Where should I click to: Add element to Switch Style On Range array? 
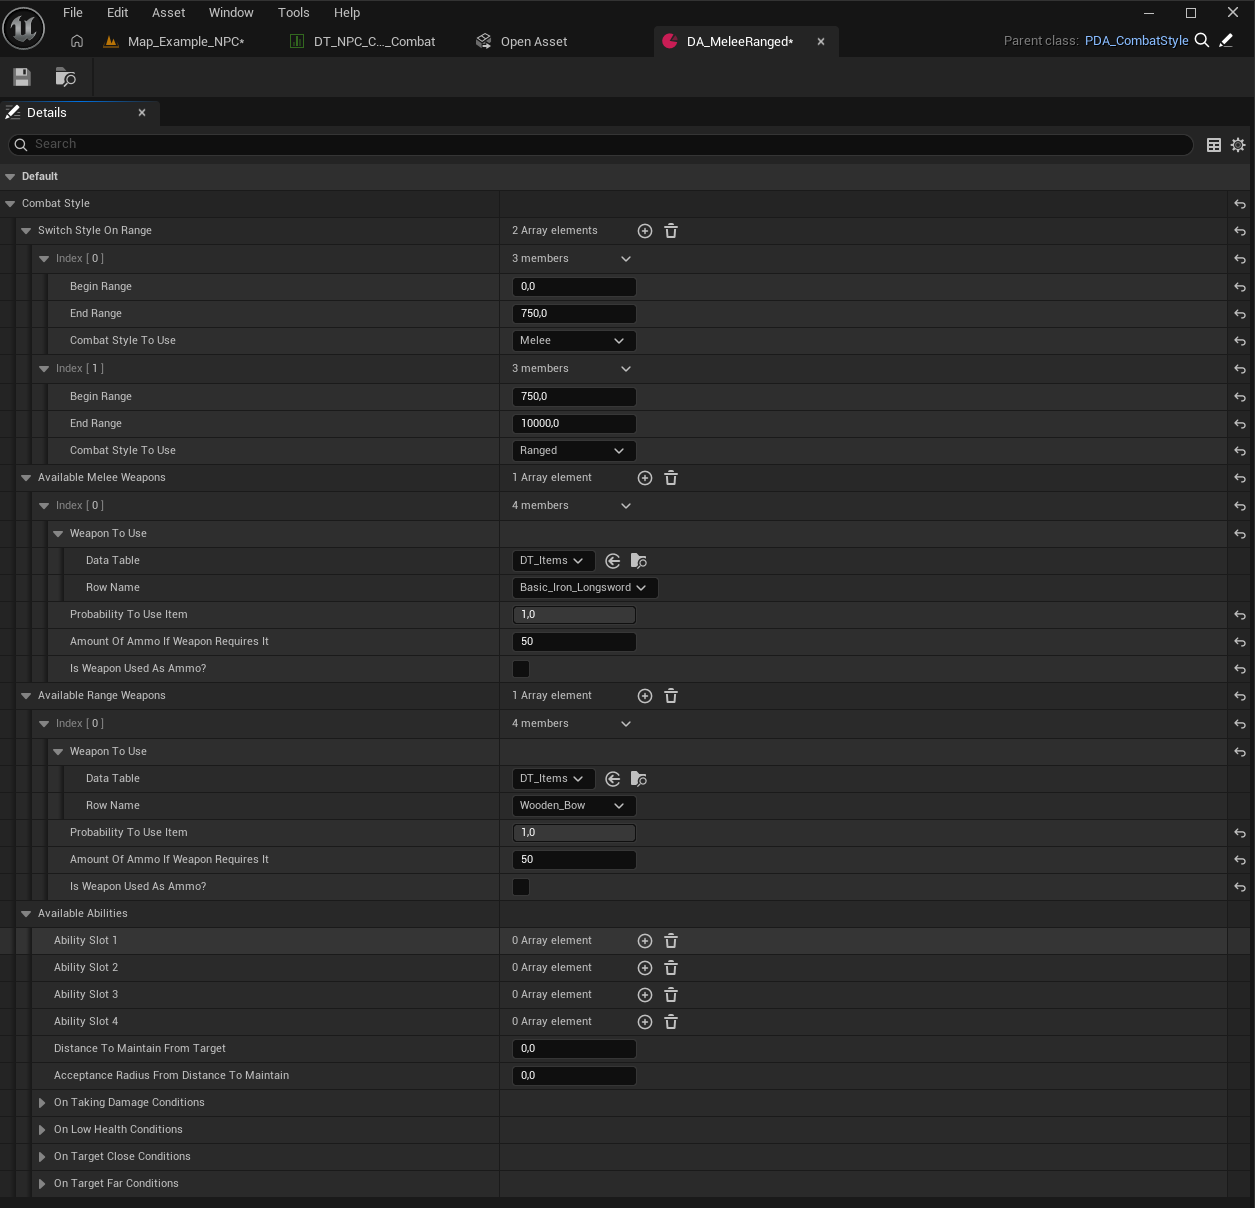[645, 231]
